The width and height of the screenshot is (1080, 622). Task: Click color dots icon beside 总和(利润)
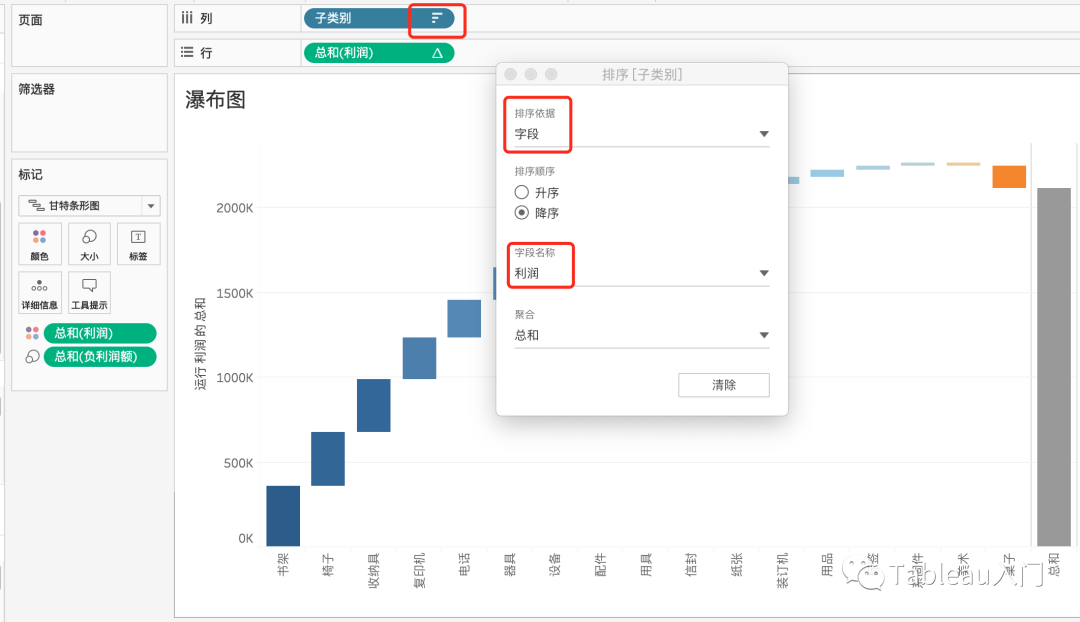[x=32, y=333]
